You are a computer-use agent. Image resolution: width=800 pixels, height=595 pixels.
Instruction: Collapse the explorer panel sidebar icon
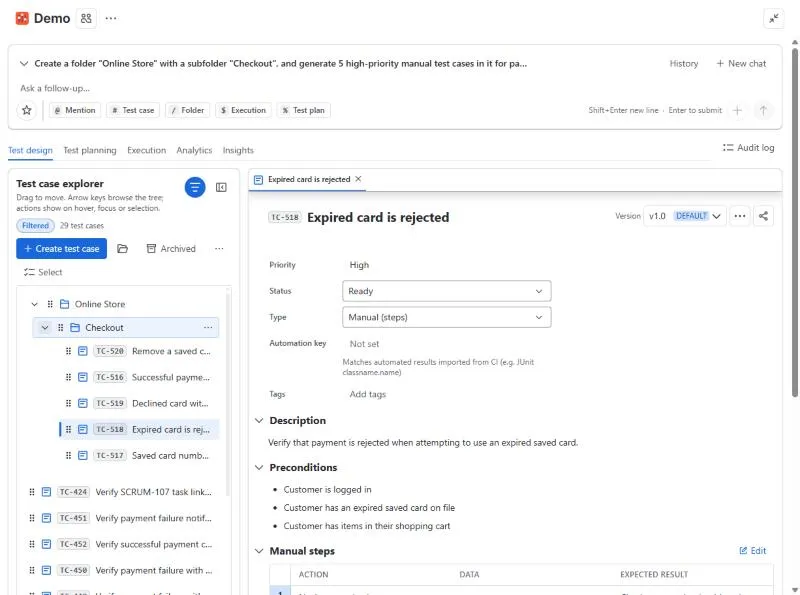[x=221, y=187]
